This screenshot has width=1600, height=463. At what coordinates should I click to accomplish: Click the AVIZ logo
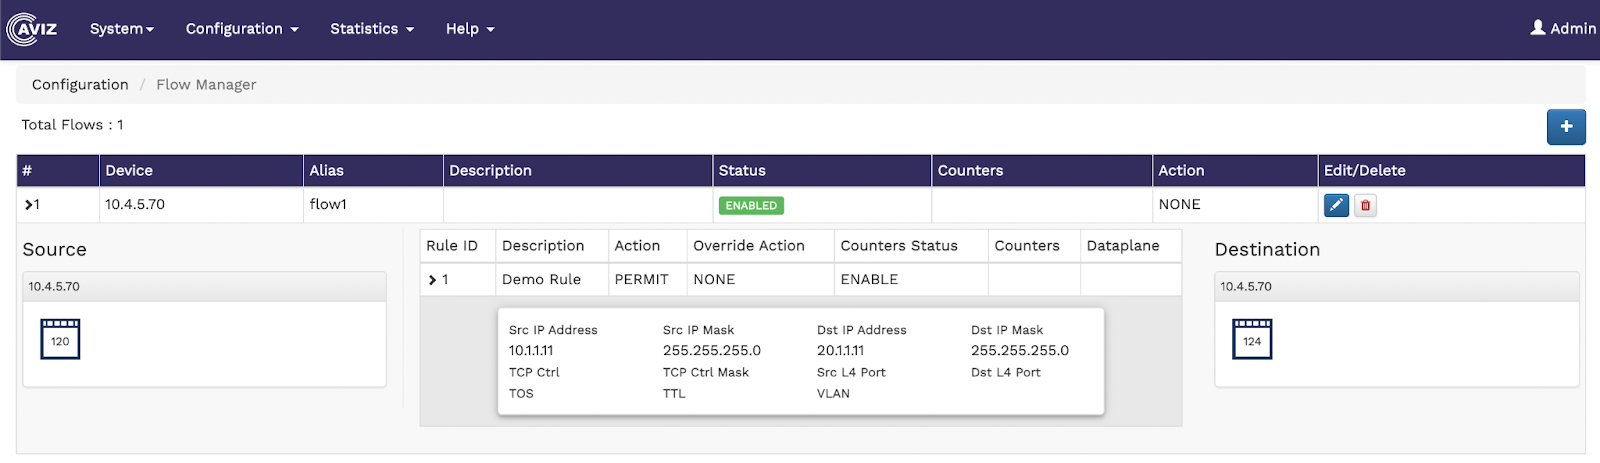(x=32, y=29)
